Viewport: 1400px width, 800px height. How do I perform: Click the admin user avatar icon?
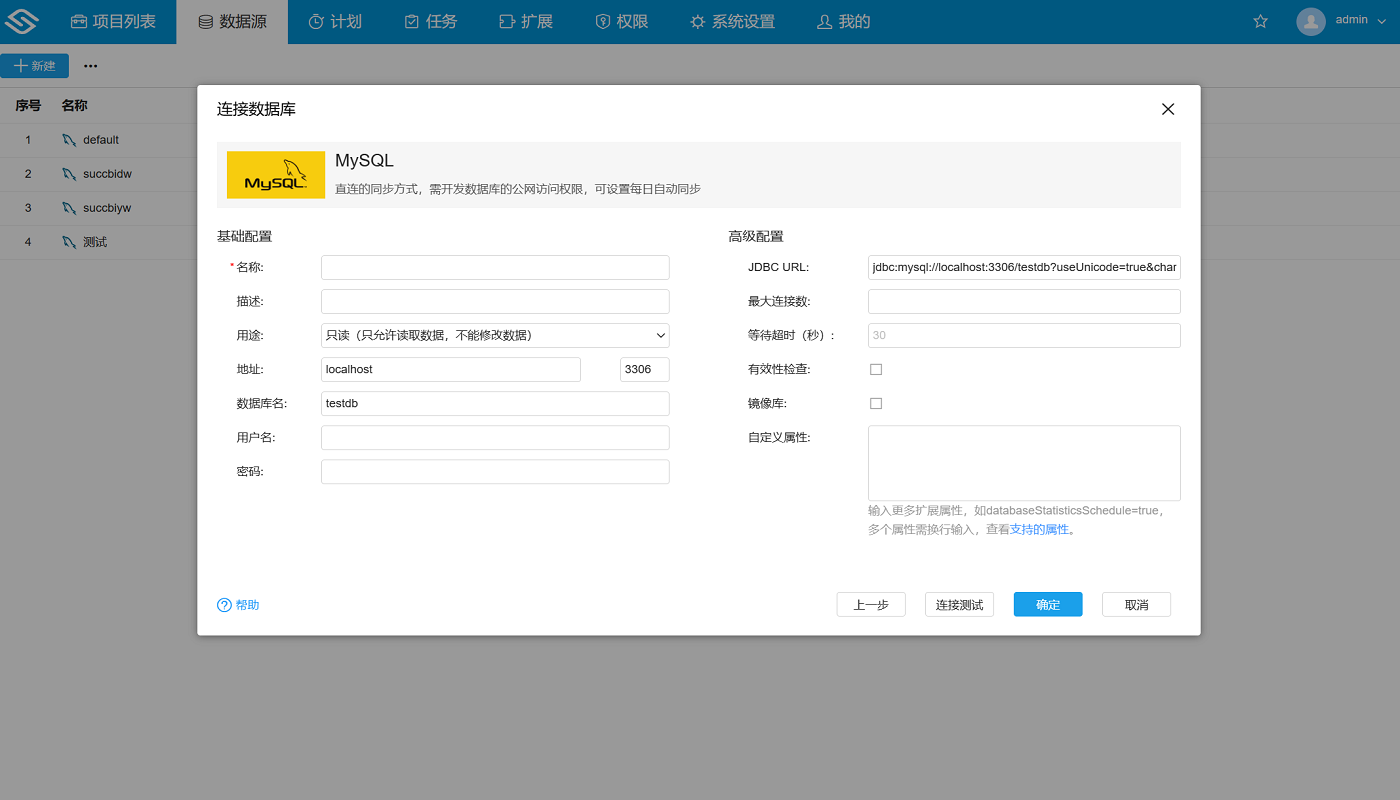1310,21
